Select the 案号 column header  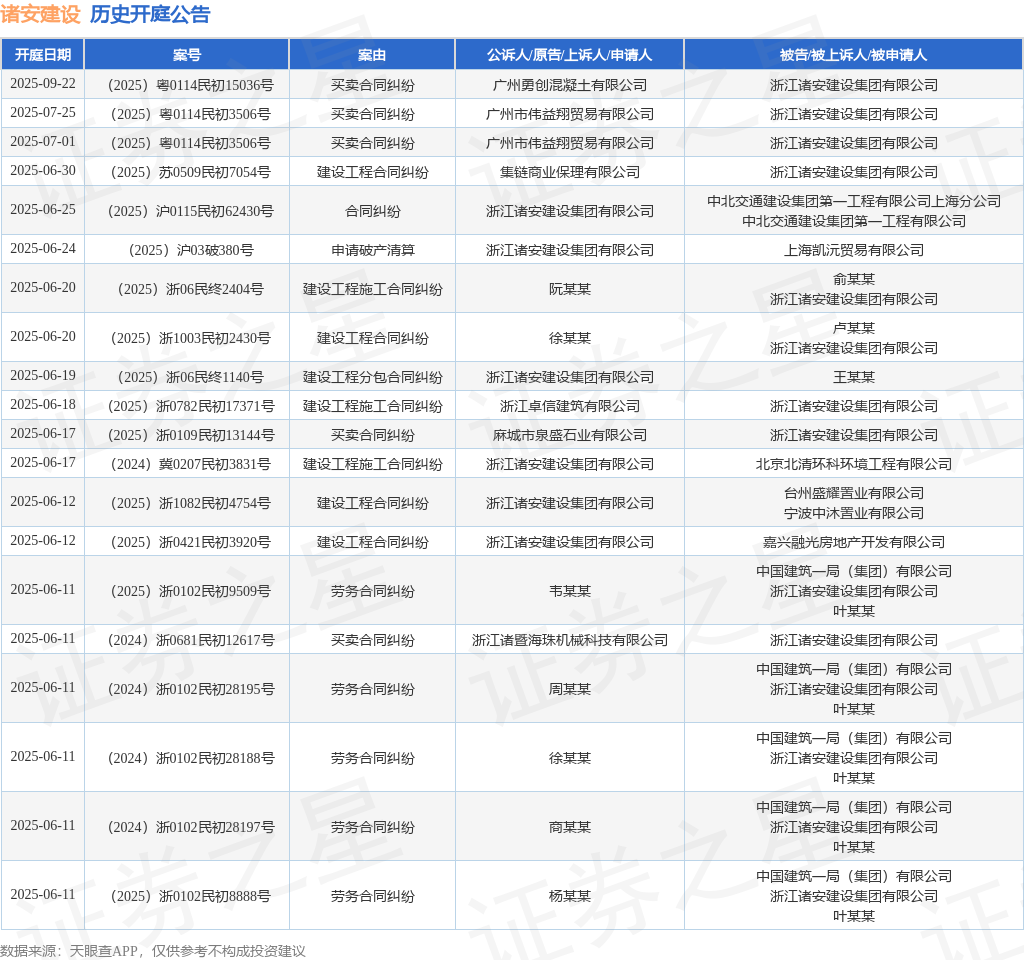187,55
